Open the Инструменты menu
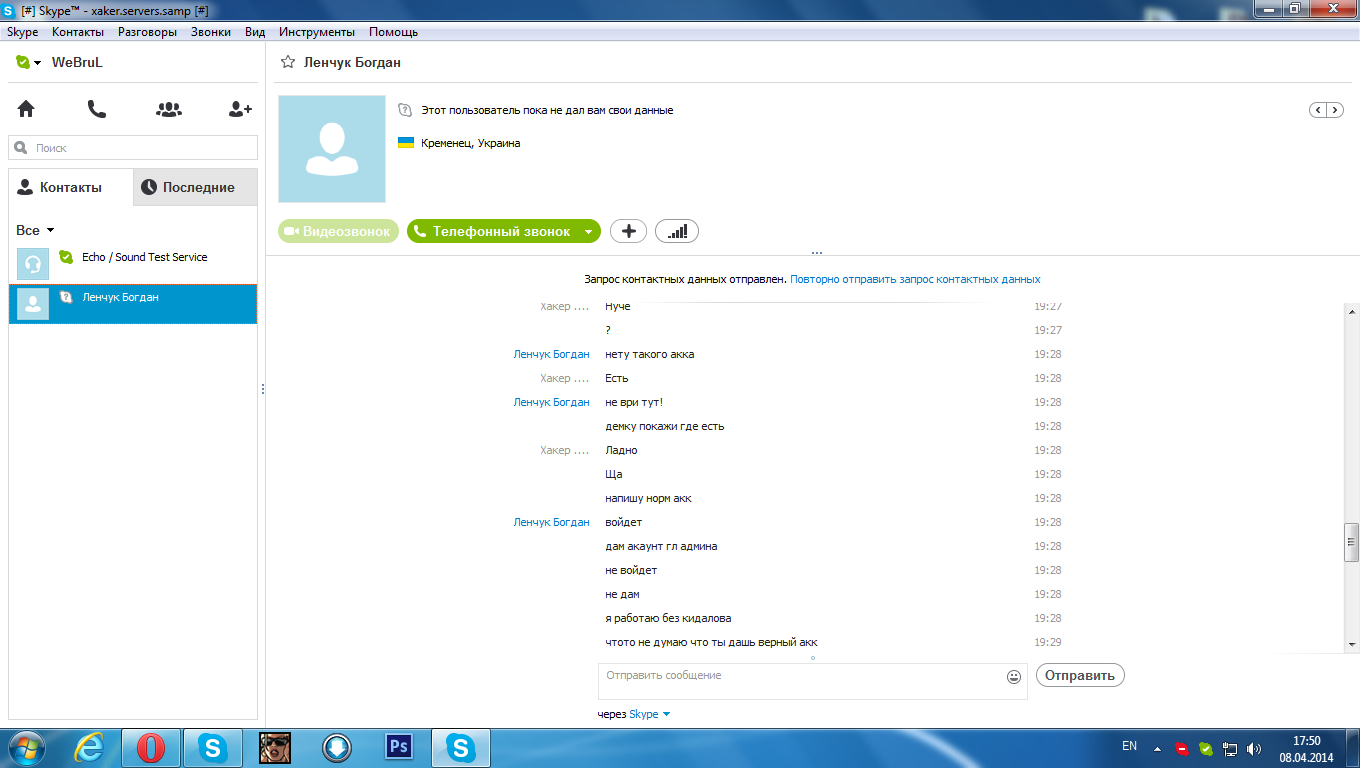Viewport: 1360px width, 768px height. pyautogui.click(x=317, y=32)
